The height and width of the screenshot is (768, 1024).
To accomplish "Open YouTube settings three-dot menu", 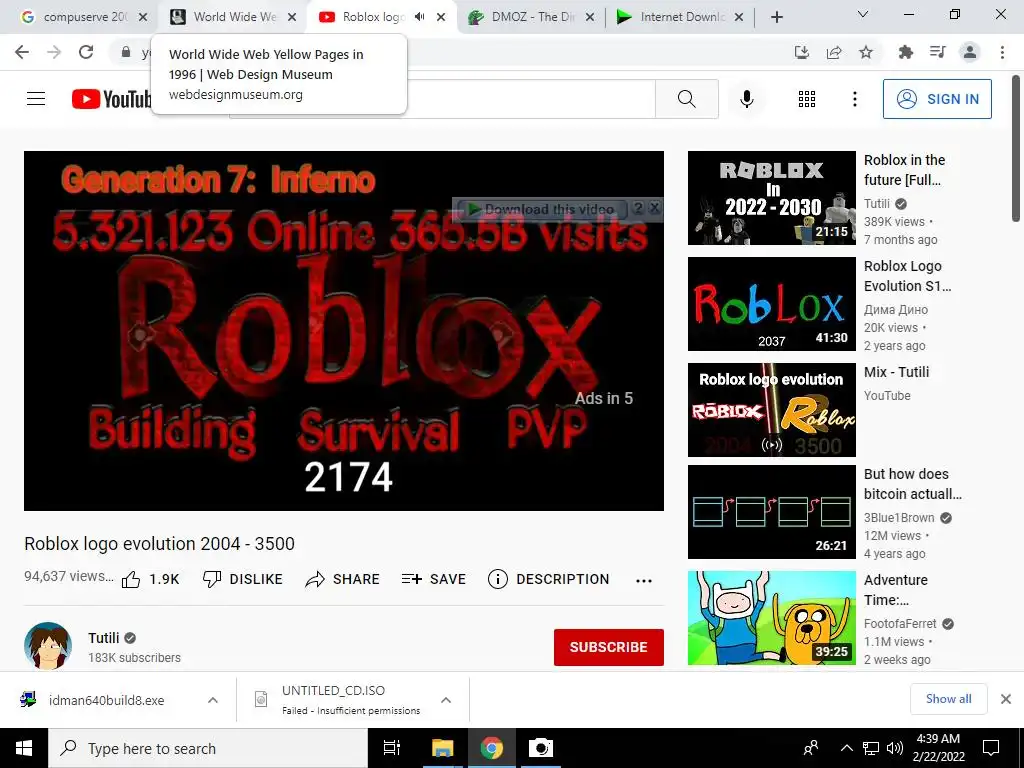I will pos(854,99).
